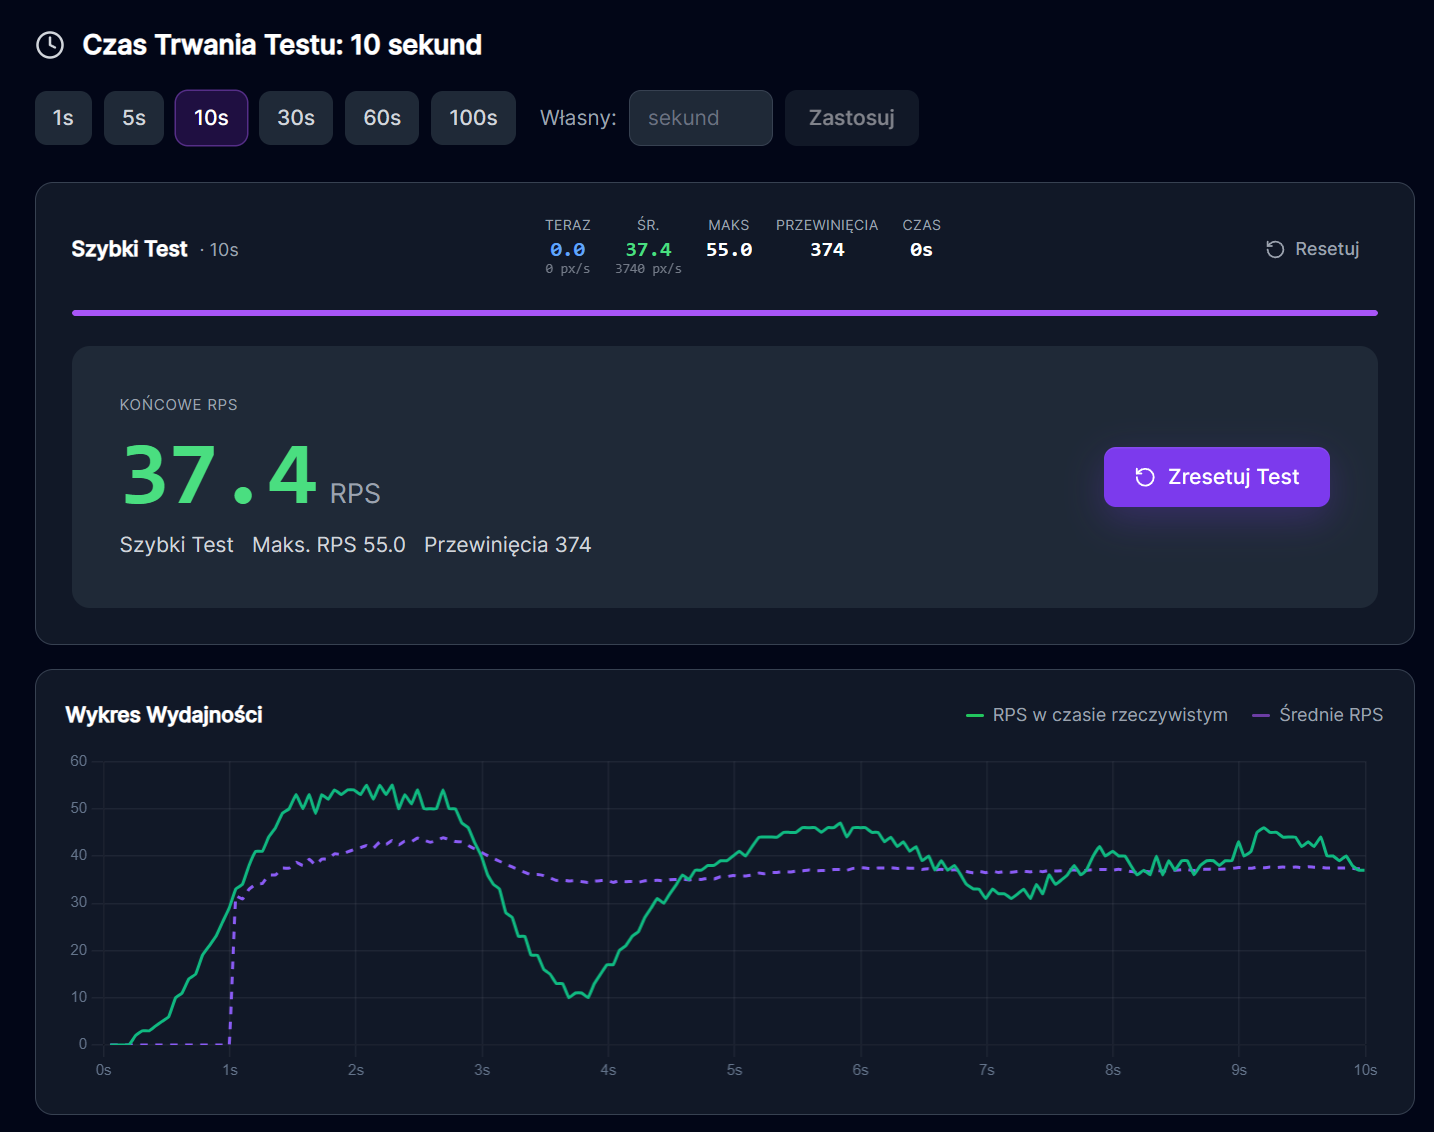This screenshot has width=1434, height=1132.
Task: Click the large 37.4 final RPS number
Action: pos(220,476)
